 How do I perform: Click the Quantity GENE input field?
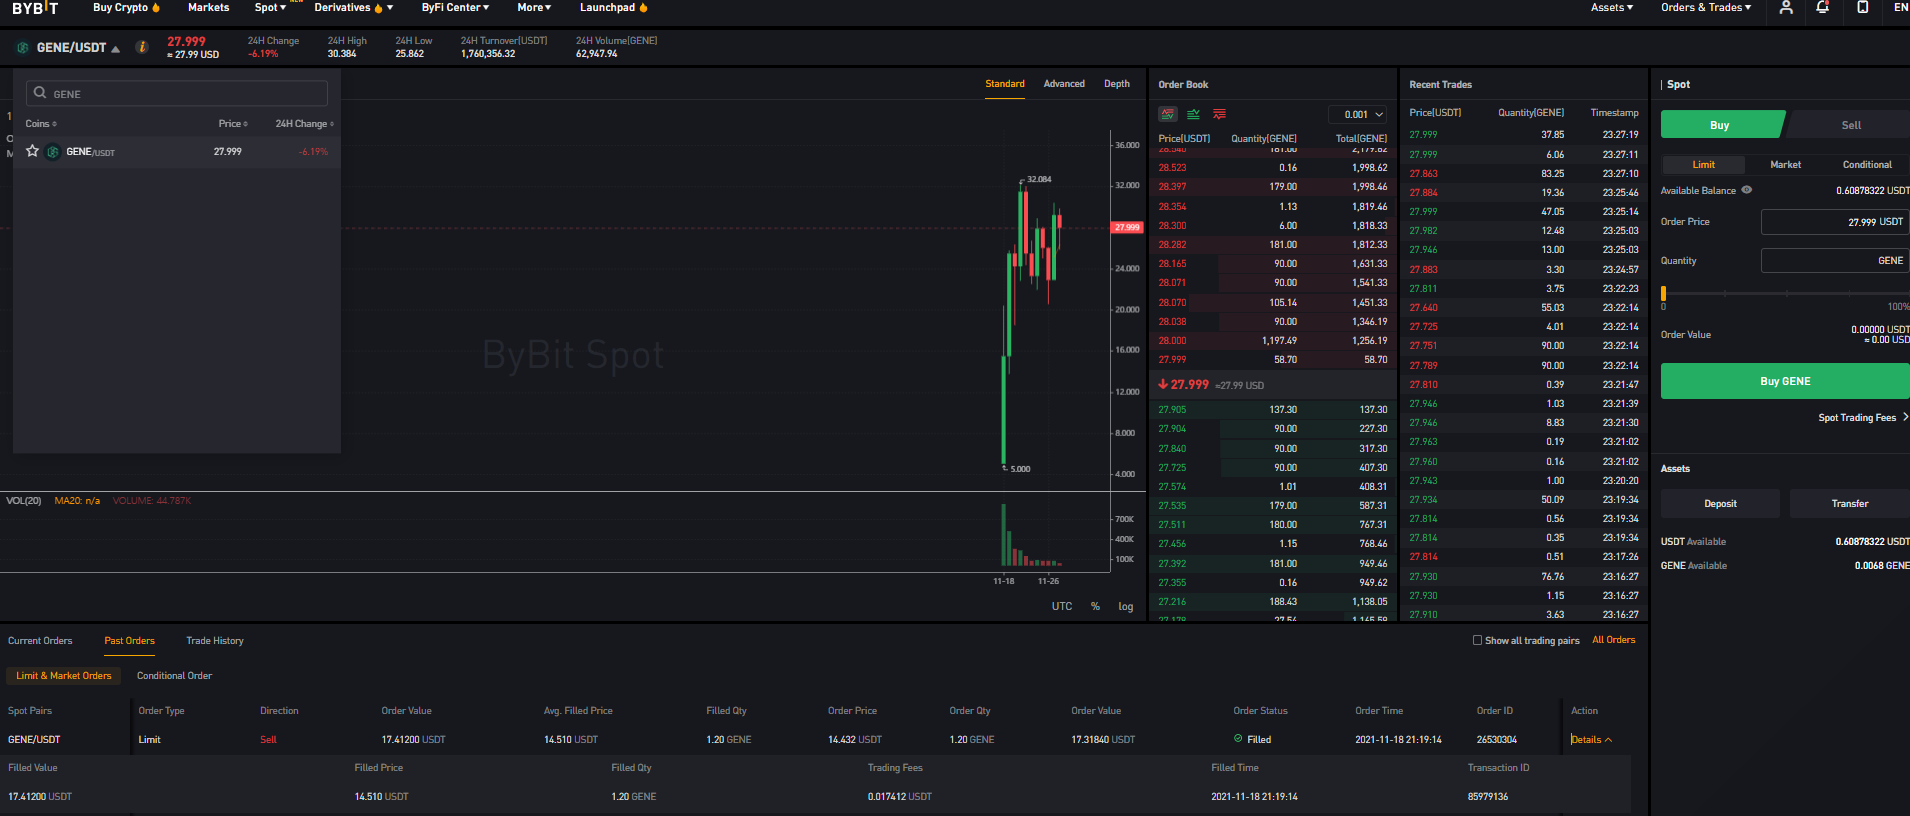tap(1834, 261)
